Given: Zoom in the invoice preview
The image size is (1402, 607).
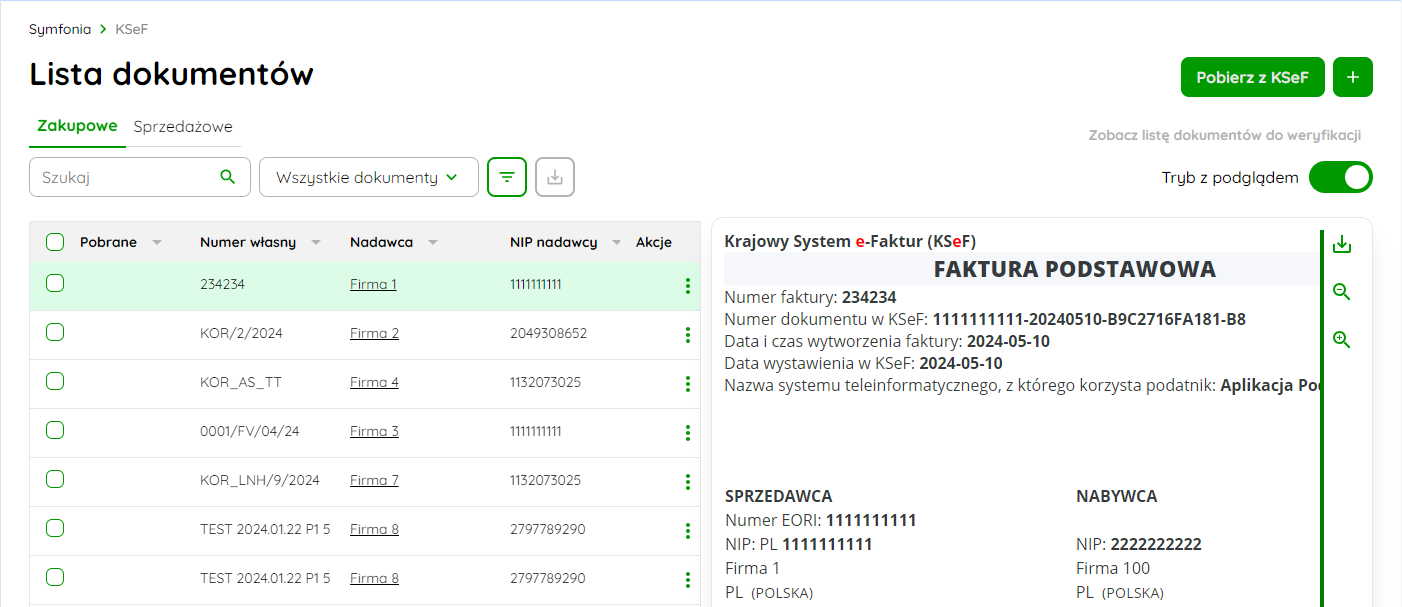Looking at the screenshot, I should (x=1342, y=340).
